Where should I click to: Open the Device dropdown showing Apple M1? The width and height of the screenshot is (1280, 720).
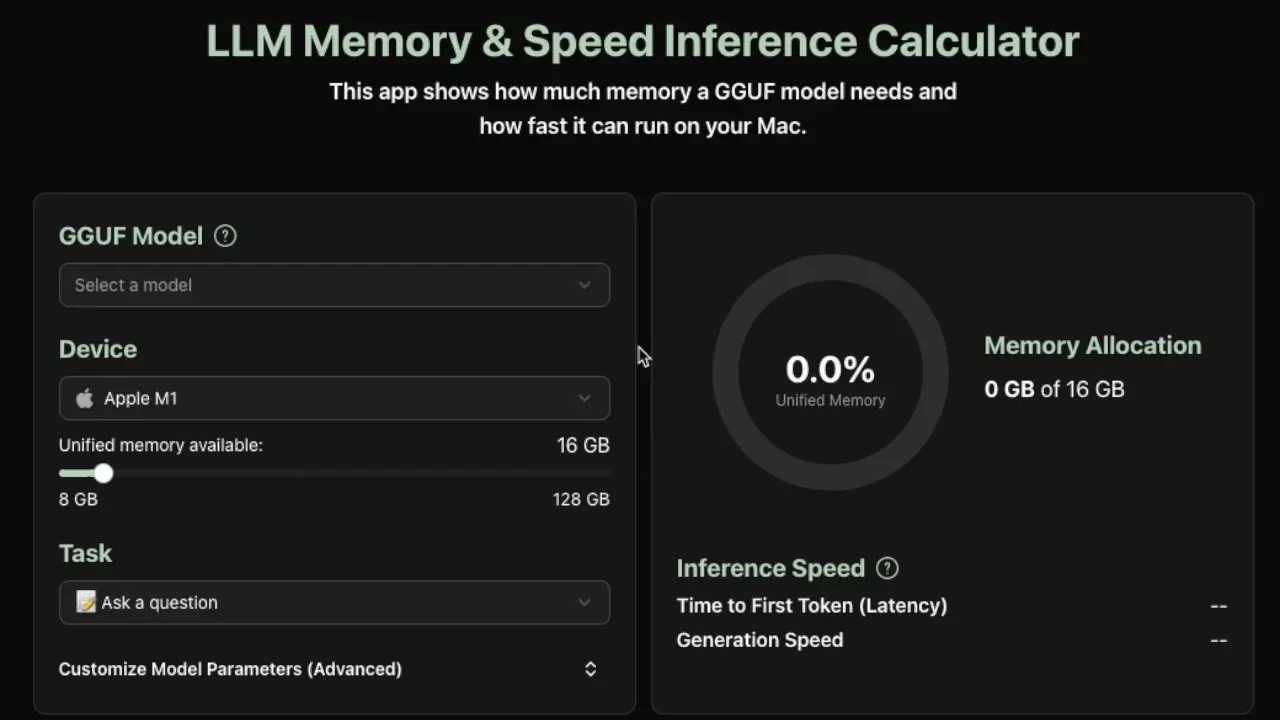coord(335,398)
